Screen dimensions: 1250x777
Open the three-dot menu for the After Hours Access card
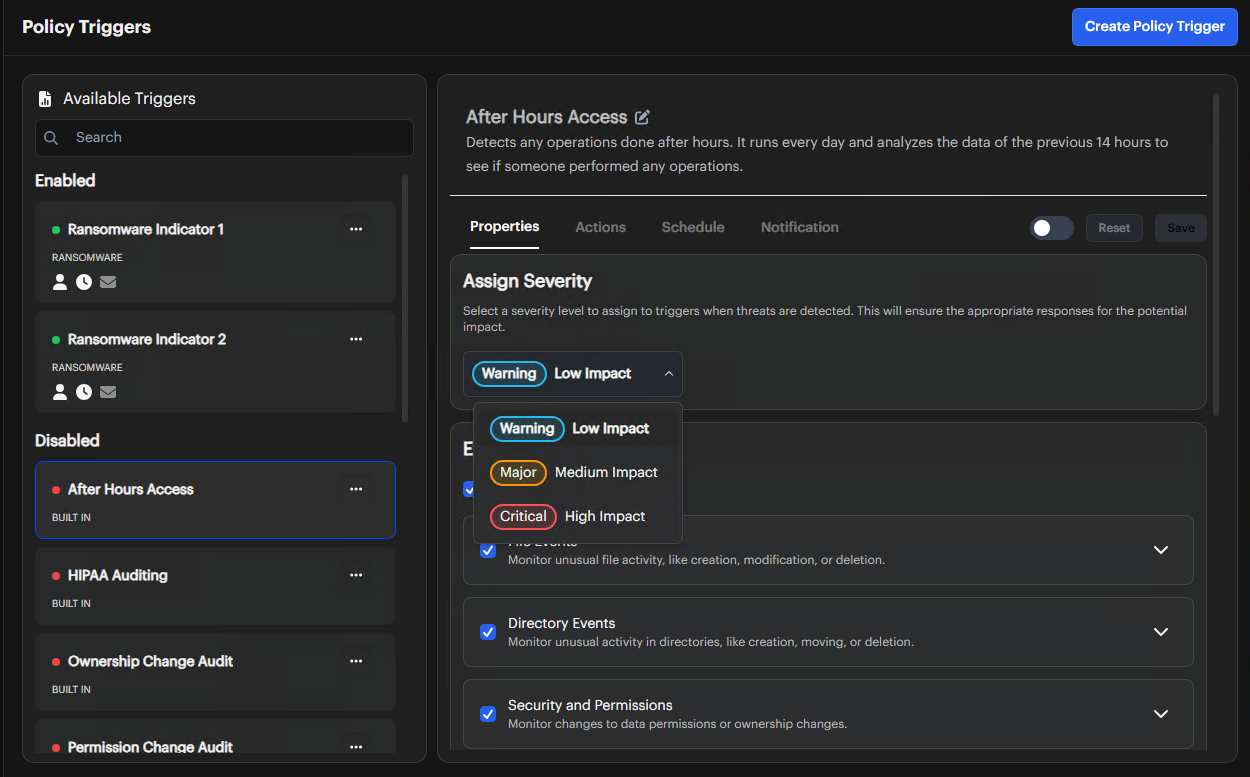coord(356,489)
